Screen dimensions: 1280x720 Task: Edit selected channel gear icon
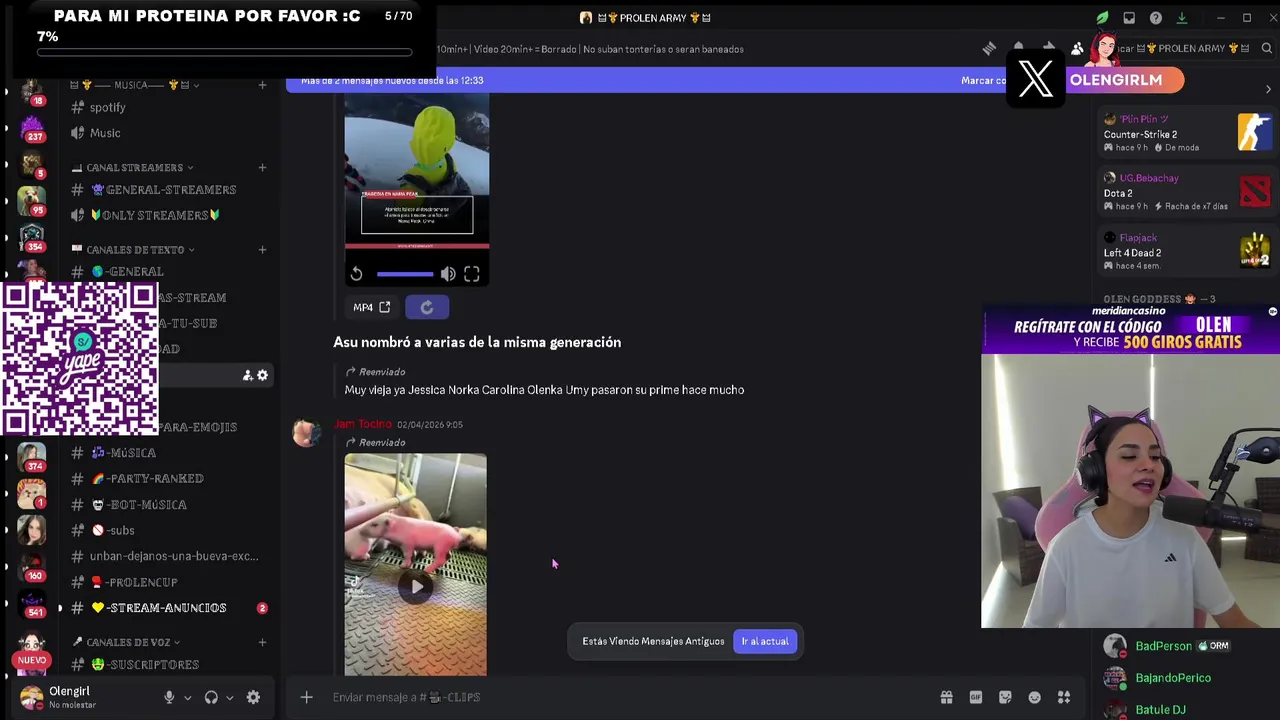tap(263, 375)
